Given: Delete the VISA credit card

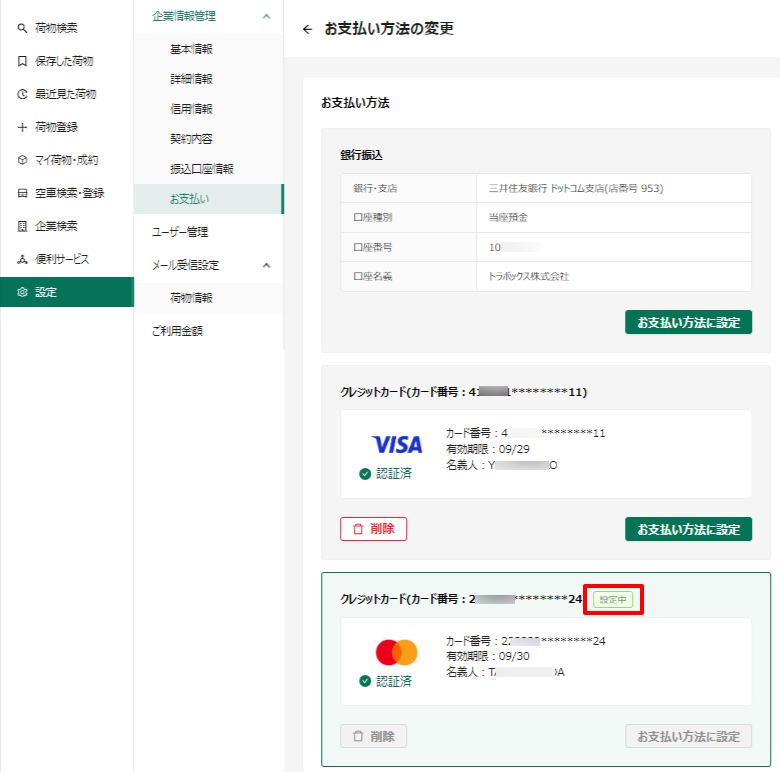Looking at the screenshot, I should (374, 529).
